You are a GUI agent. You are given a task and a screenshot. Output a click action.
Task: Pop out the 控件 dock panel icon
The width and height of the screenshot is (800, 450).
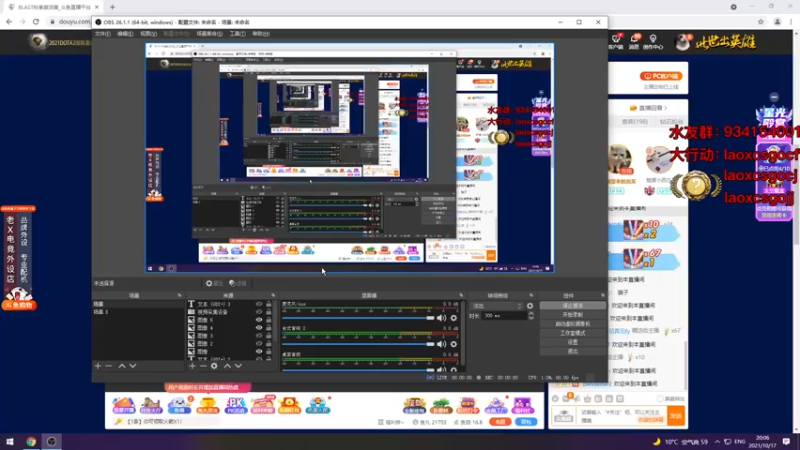point(603,295)
